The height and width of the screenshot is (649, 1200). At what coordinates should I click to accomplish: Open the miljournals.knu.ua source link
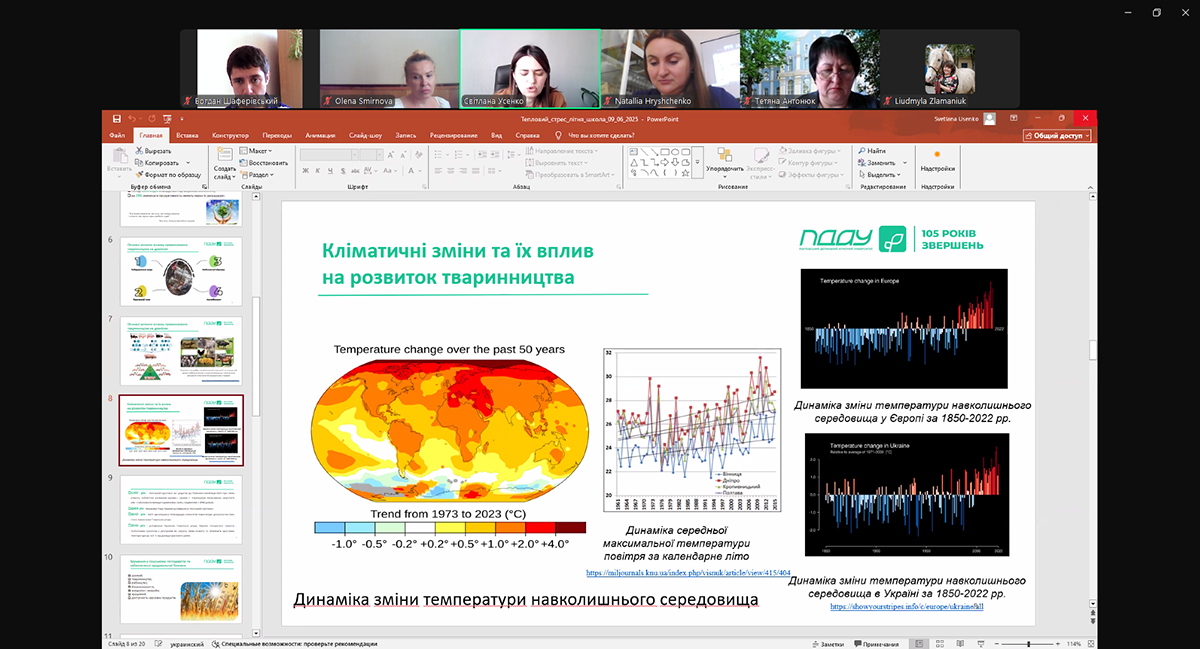click(x=687, y=573)
